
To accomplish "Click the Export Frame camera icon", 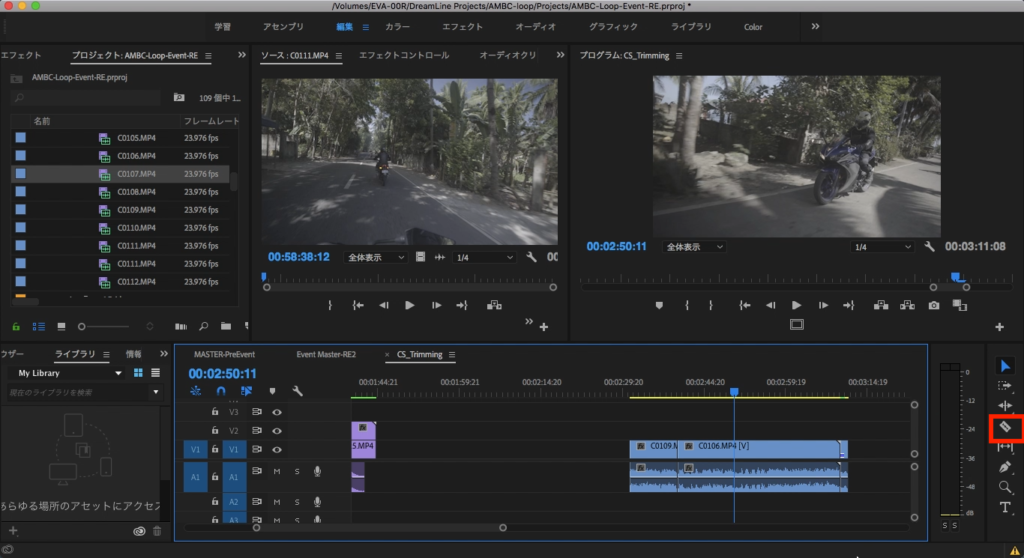I will (x=933, y=305).
